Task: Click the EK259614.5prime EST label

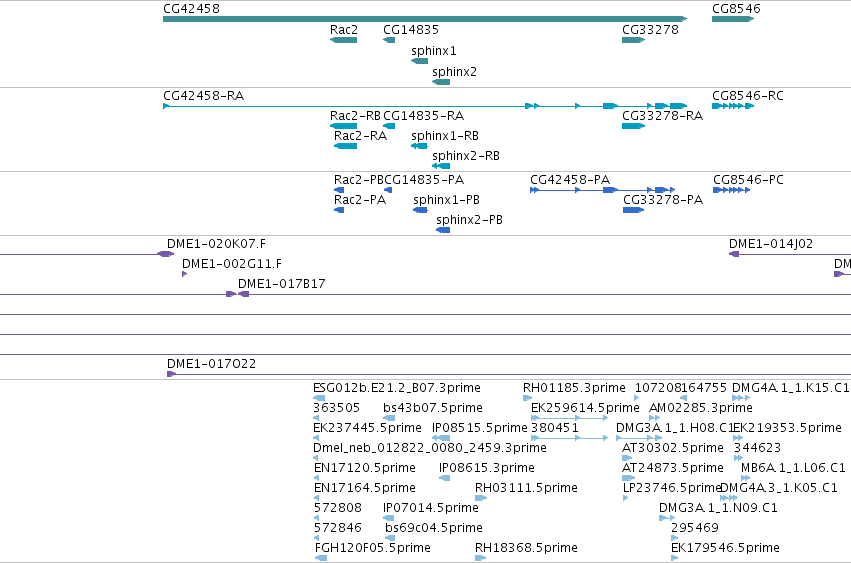Action: (585, 408)
